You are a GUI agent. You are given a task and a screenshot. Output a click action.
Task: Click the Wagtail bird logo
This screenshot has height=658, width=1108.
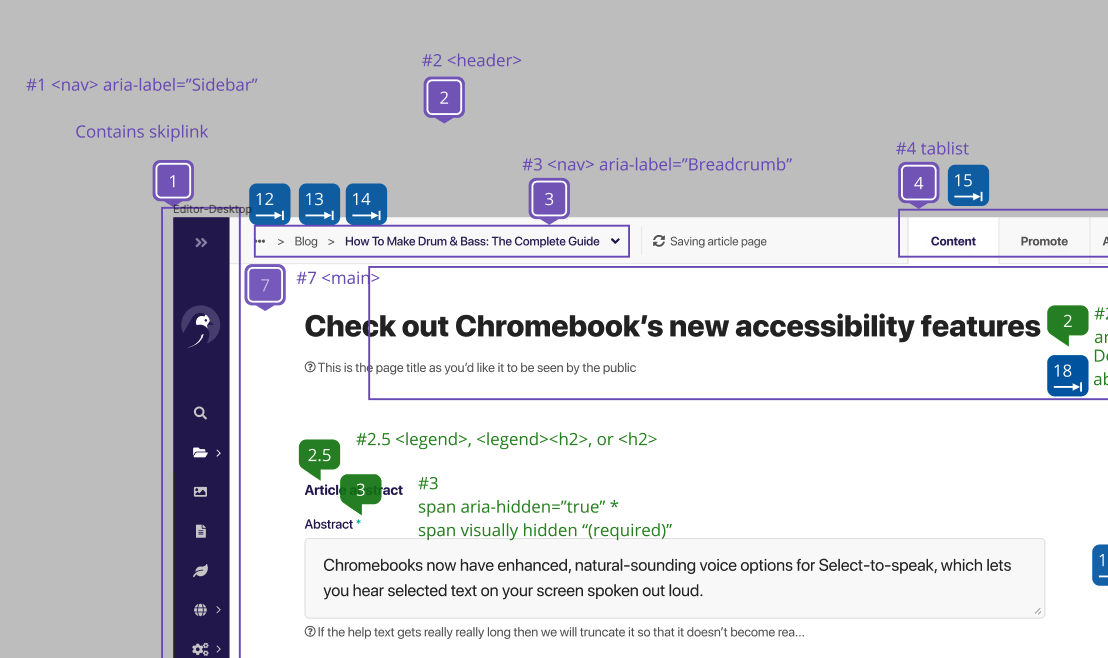coord(201,326)
